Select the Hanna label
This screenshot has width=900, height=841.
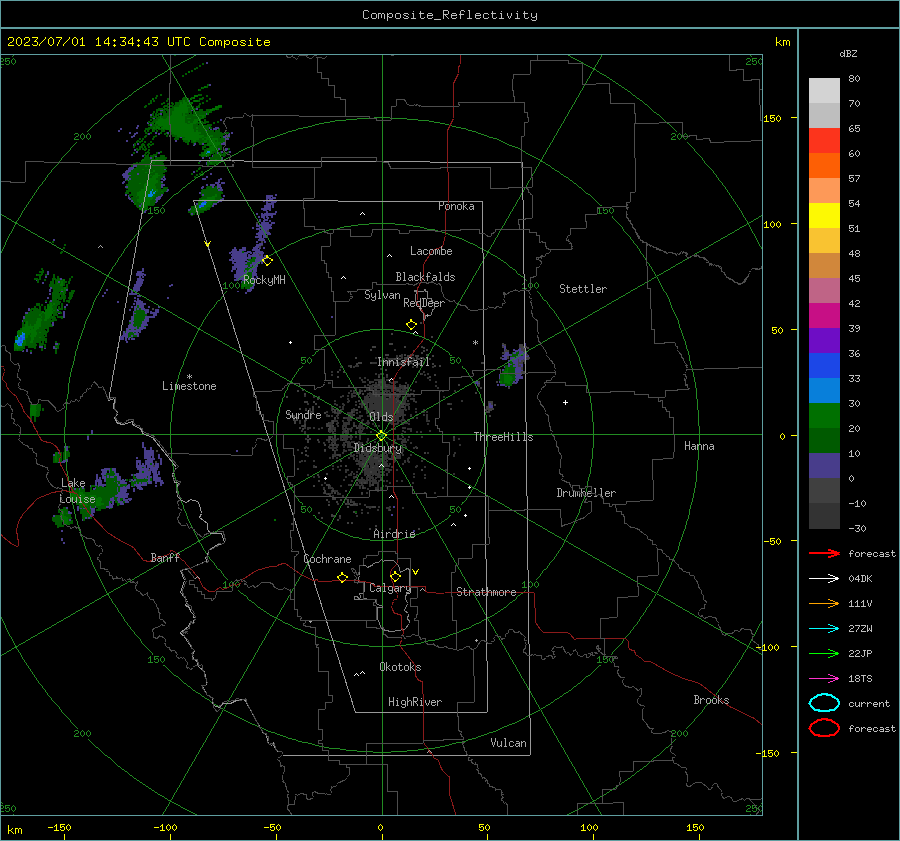(x=699, y=446)
